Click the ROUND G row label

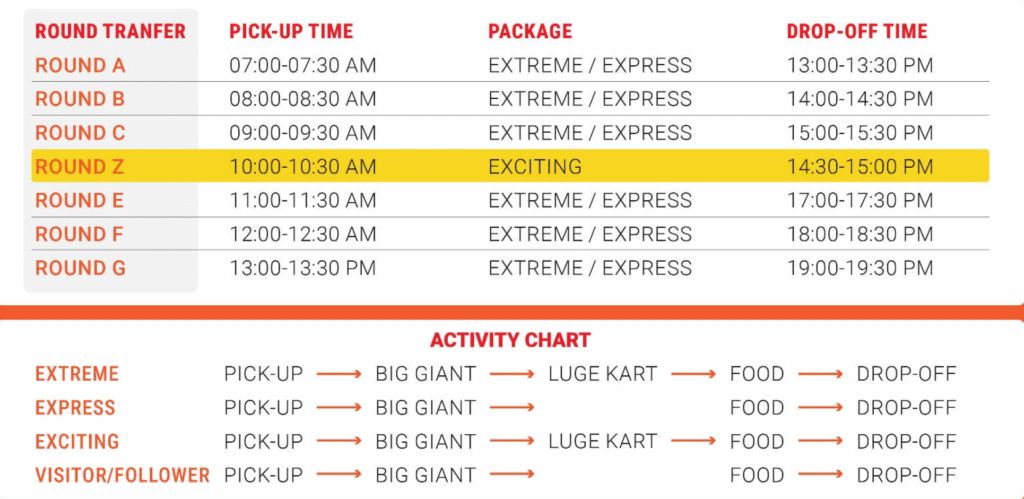(x=80, y=268)
